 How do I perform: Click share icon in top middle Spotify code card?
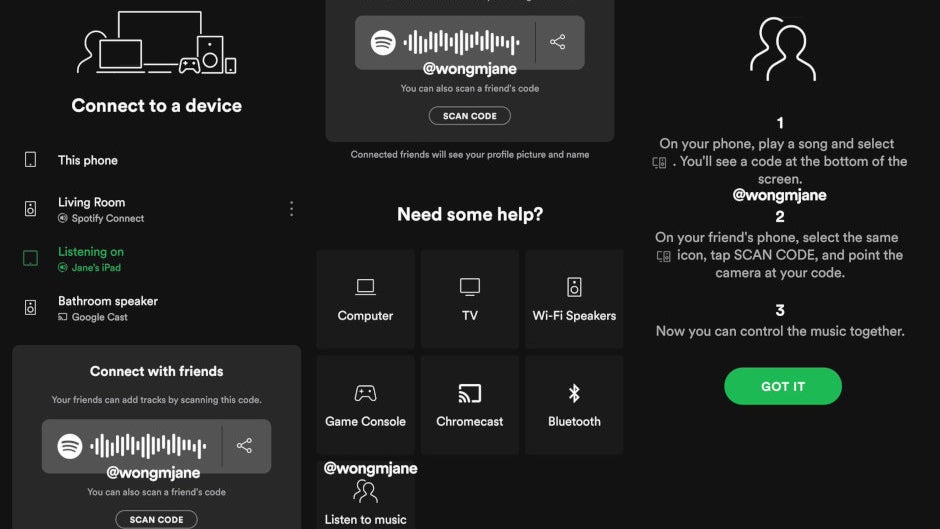tap(558, 41)
